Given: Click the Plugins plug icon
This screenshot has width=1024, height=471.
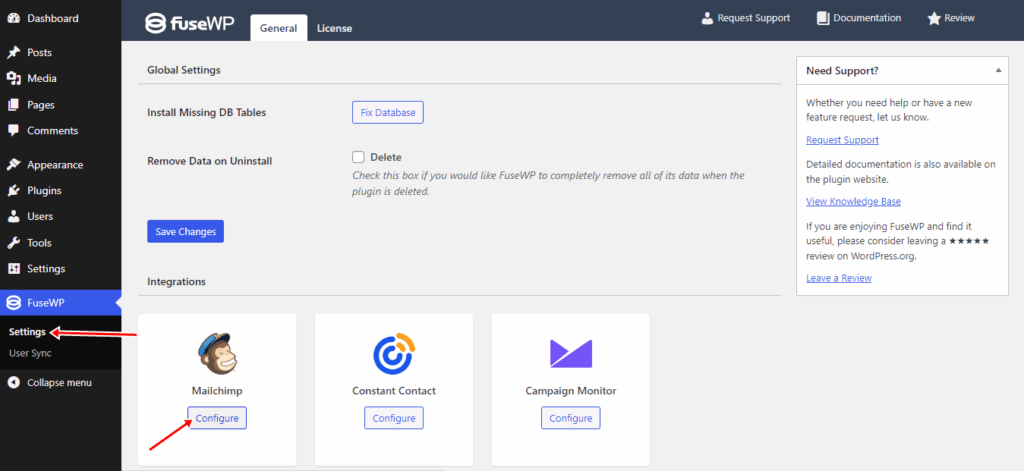Looking at the screenshot, I should [13, 191].
